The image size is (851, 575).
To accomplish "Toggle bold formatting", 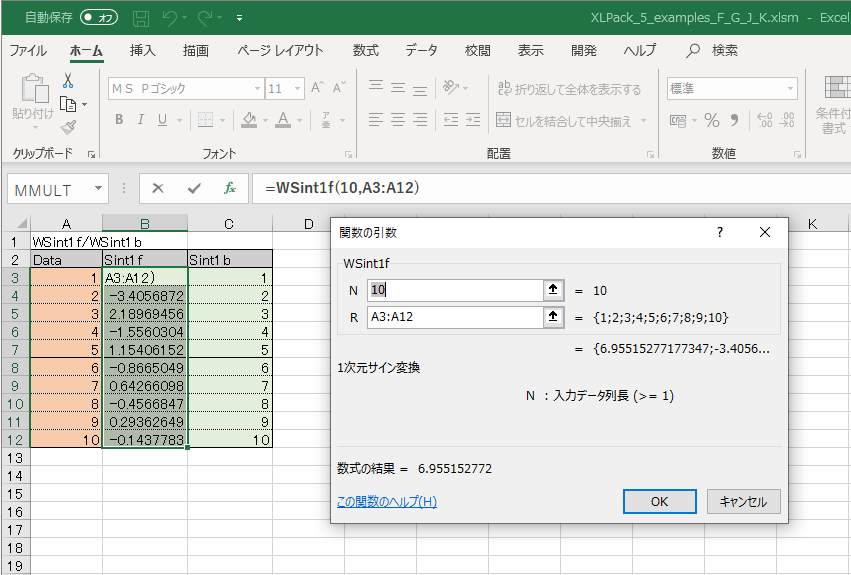I will (x=118, y=120).
